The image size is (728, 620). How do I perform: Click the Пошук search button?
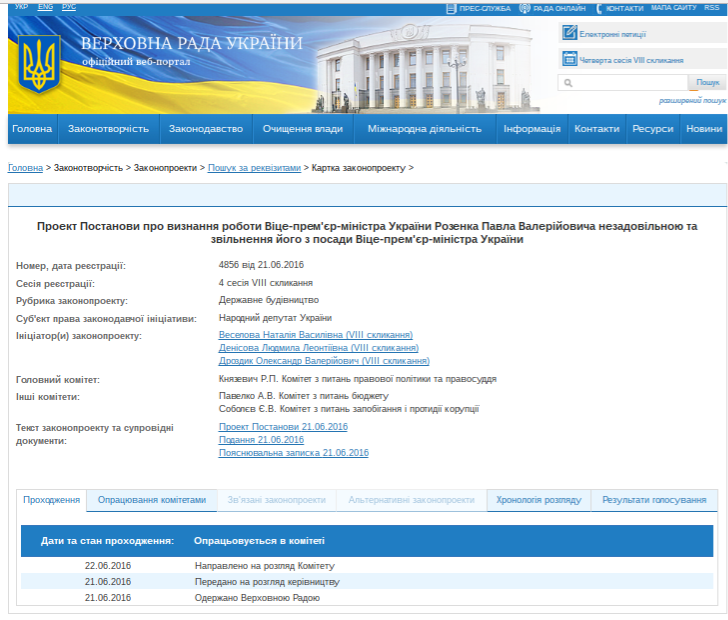tap(708, 83)
